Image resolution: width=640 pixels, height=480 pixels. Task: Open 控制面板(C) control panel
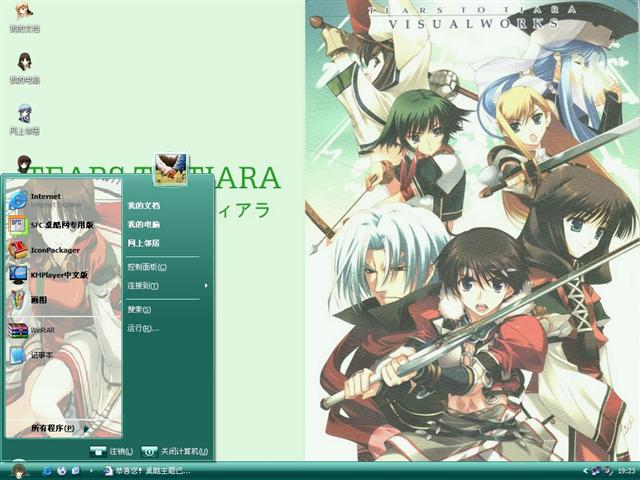coord(147,267)
